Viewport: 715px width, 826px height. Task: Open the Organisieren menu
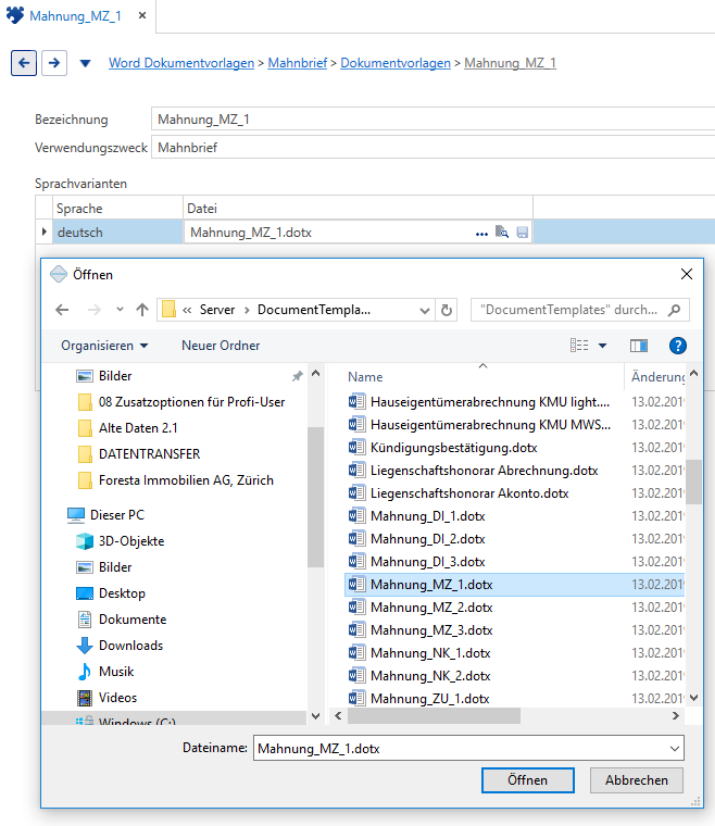pos(104,346)
